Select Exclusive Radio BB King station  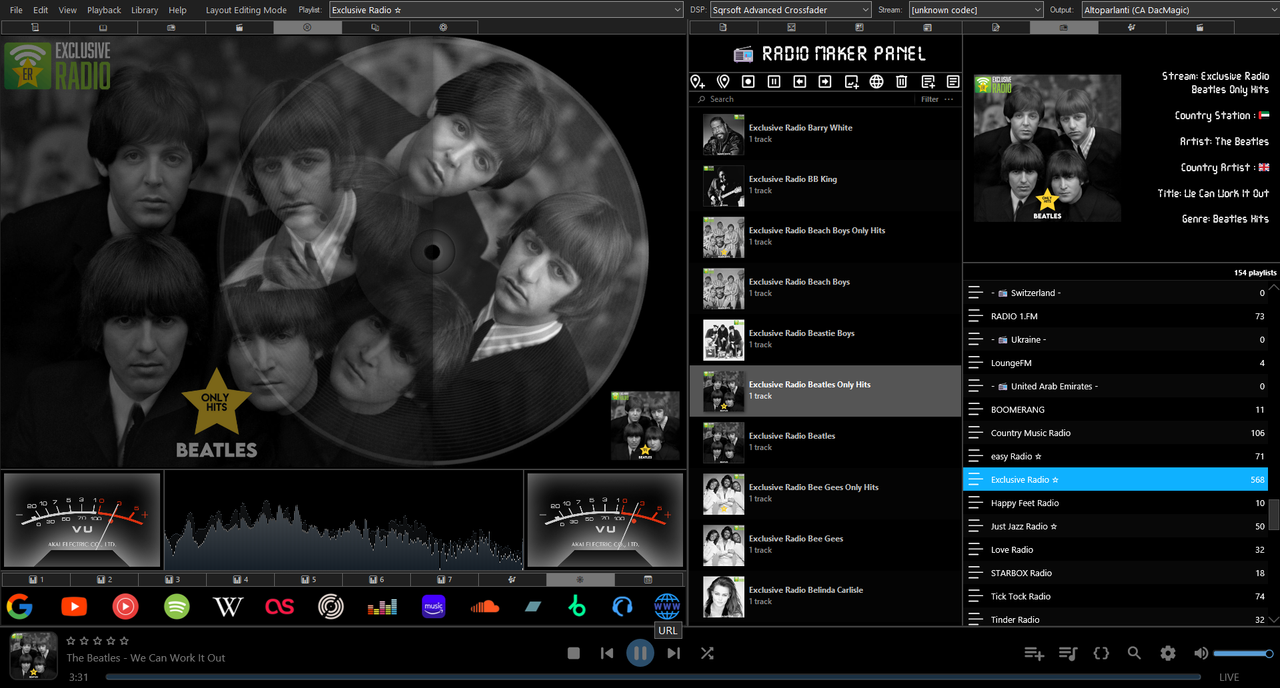coord(825,185)
